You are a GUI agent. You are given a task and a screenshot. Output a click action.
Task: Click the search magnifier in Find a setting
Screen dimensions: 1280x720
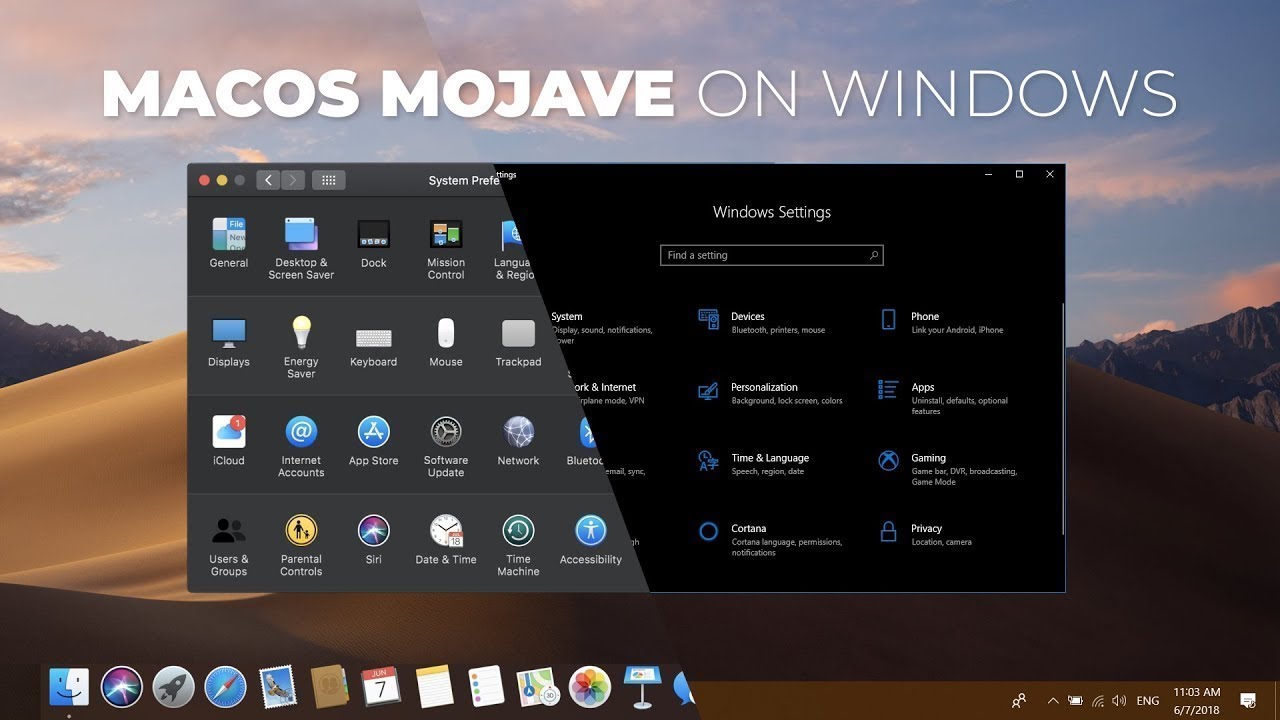[873, 255]
